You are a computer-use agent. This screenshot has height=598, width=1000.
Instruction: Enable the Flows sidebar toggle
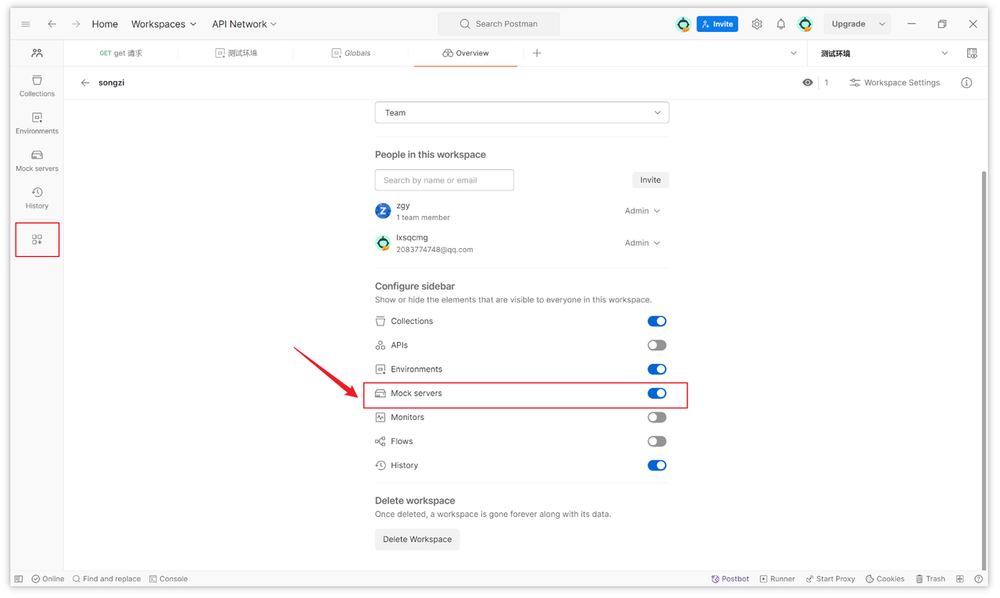point(657,441)
